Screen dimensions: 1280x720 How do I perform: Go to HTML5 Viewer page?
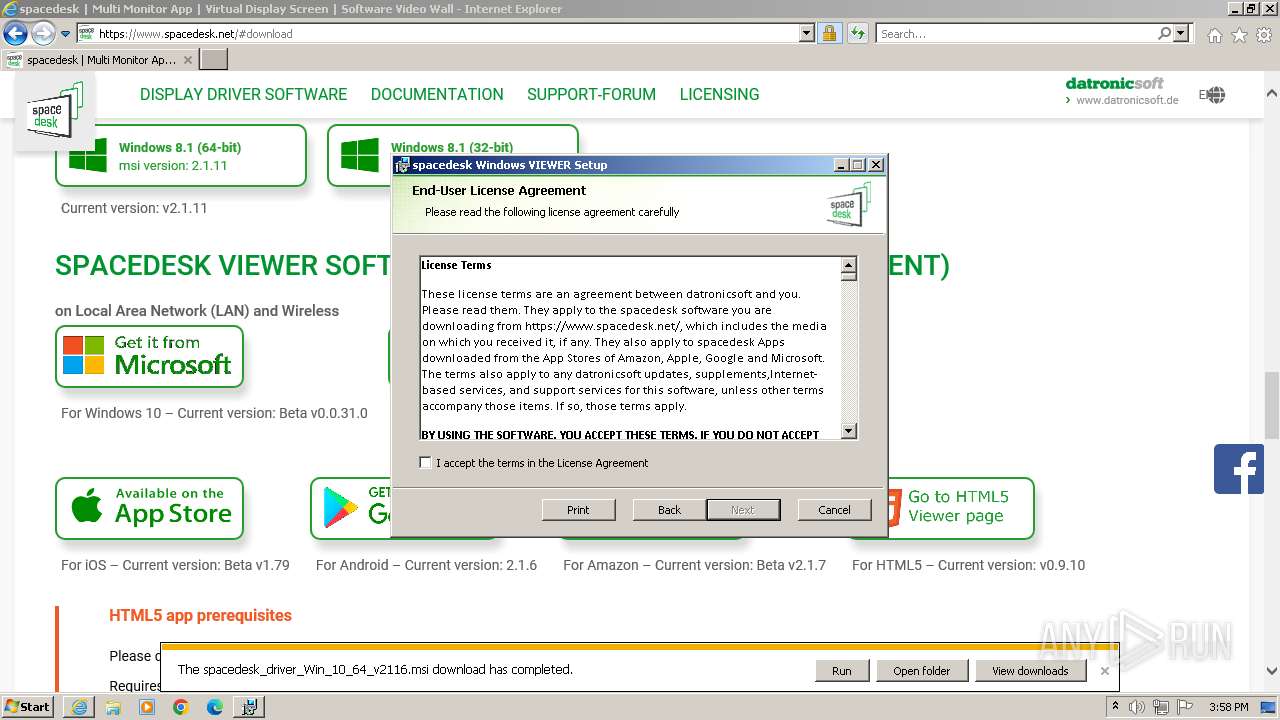pyautogui.click(x=958, y=508)
